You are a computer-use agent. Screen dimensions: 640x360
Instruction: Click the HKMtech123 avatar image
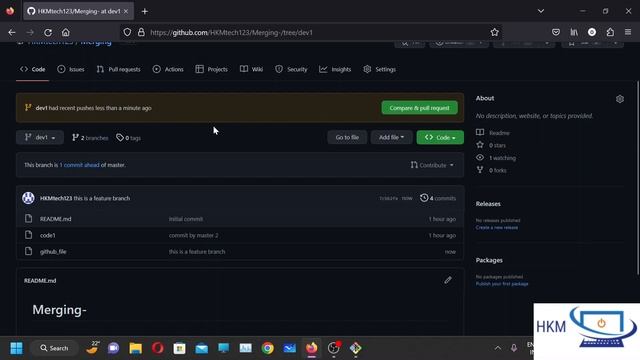[x=29, y=198]
